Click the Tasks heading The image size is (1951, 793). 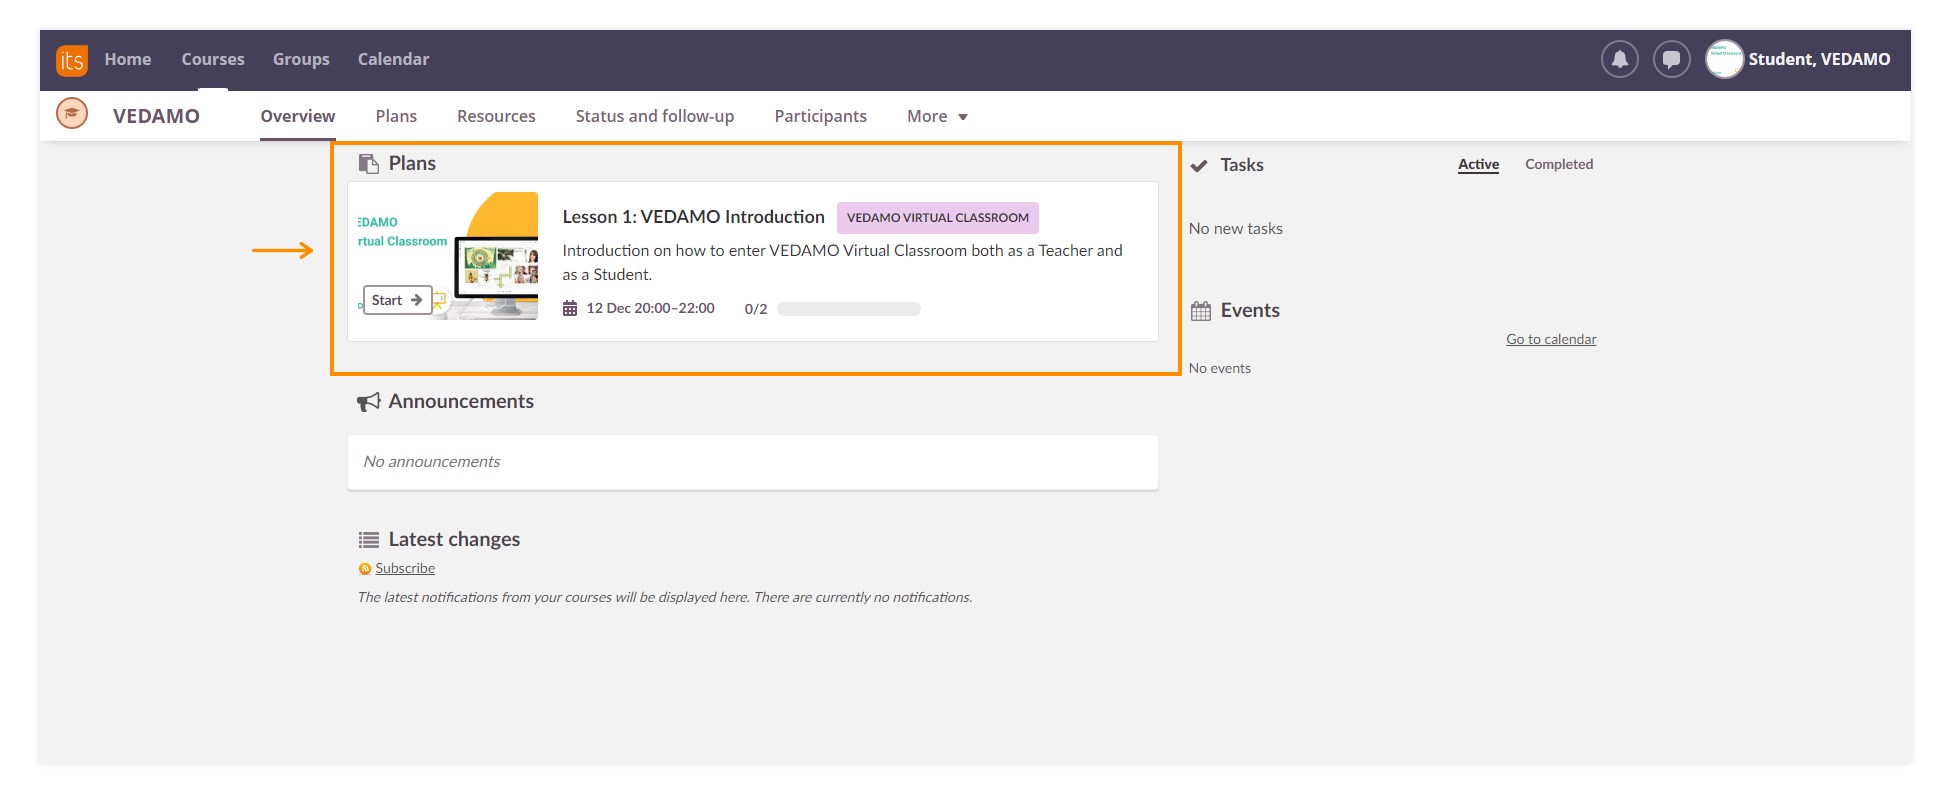click(x=1242, y=165)
